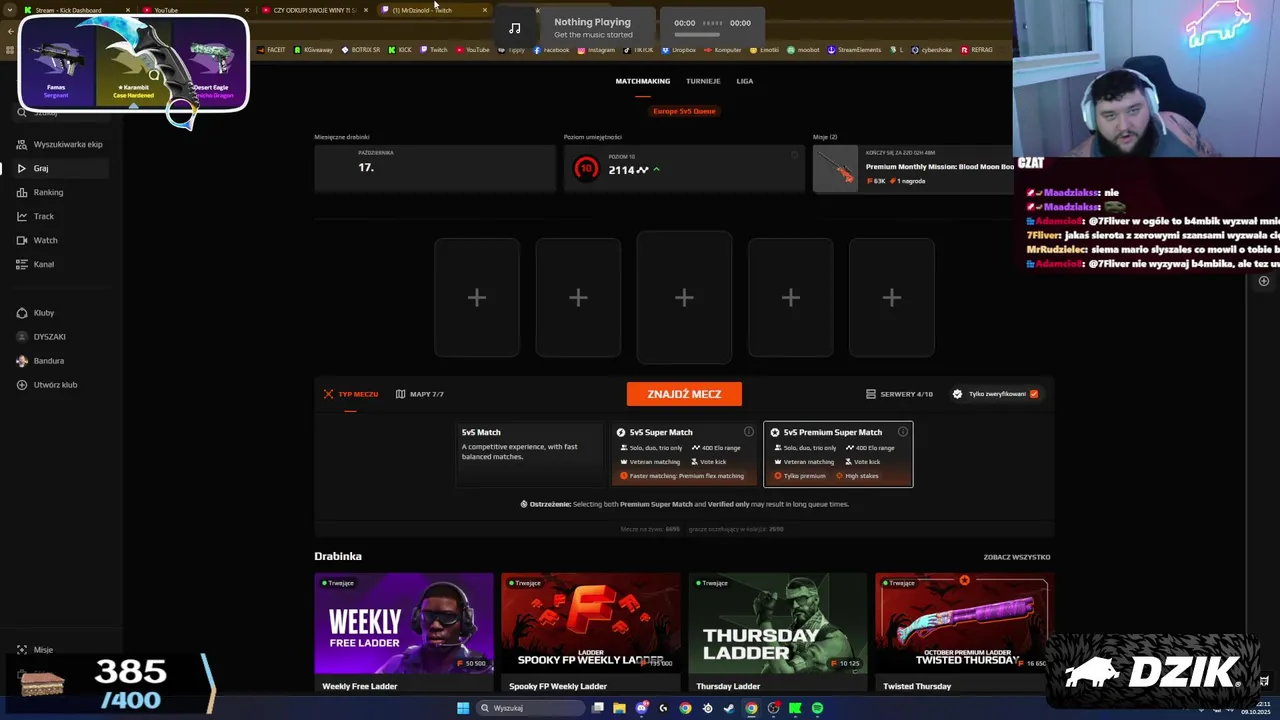Toggle Tylko zweryfikowani checkbox
Screen dimensions: 1280x720
[1034, 394]
